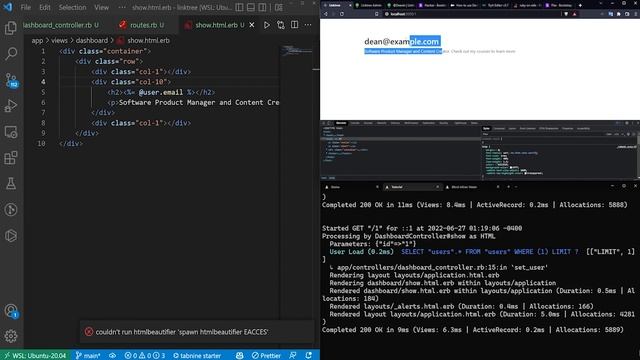Split the editor to the right

[x=294, y=25]
